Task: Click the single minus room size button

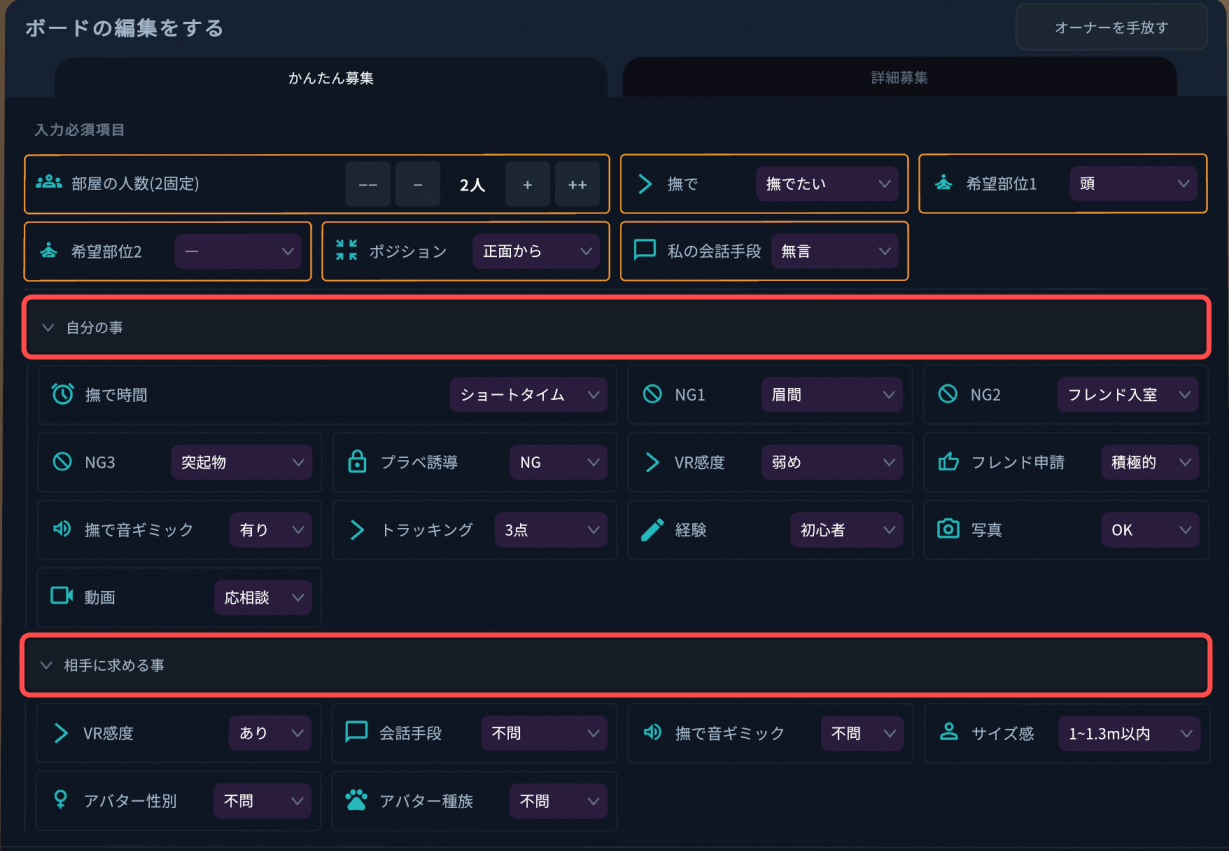Action: pos(418,184)
